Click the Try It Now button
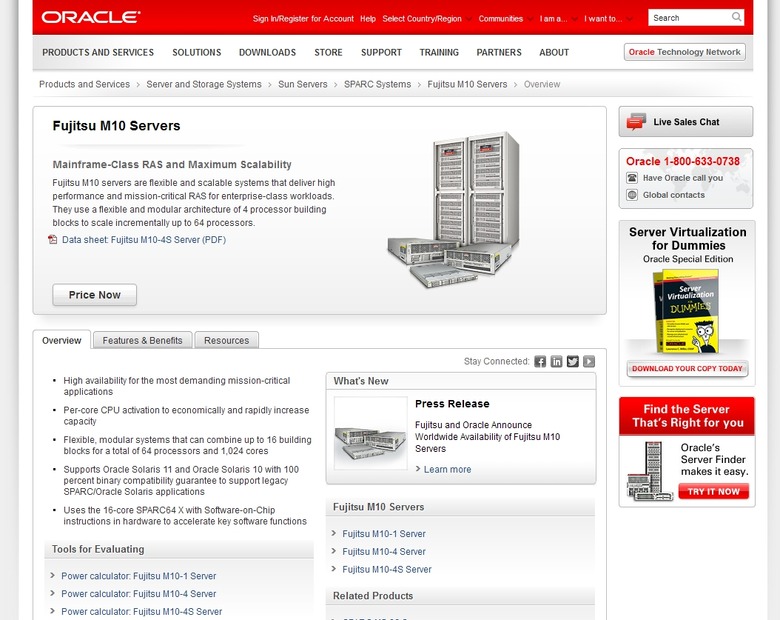780x620 pixels. pos(713,492)
